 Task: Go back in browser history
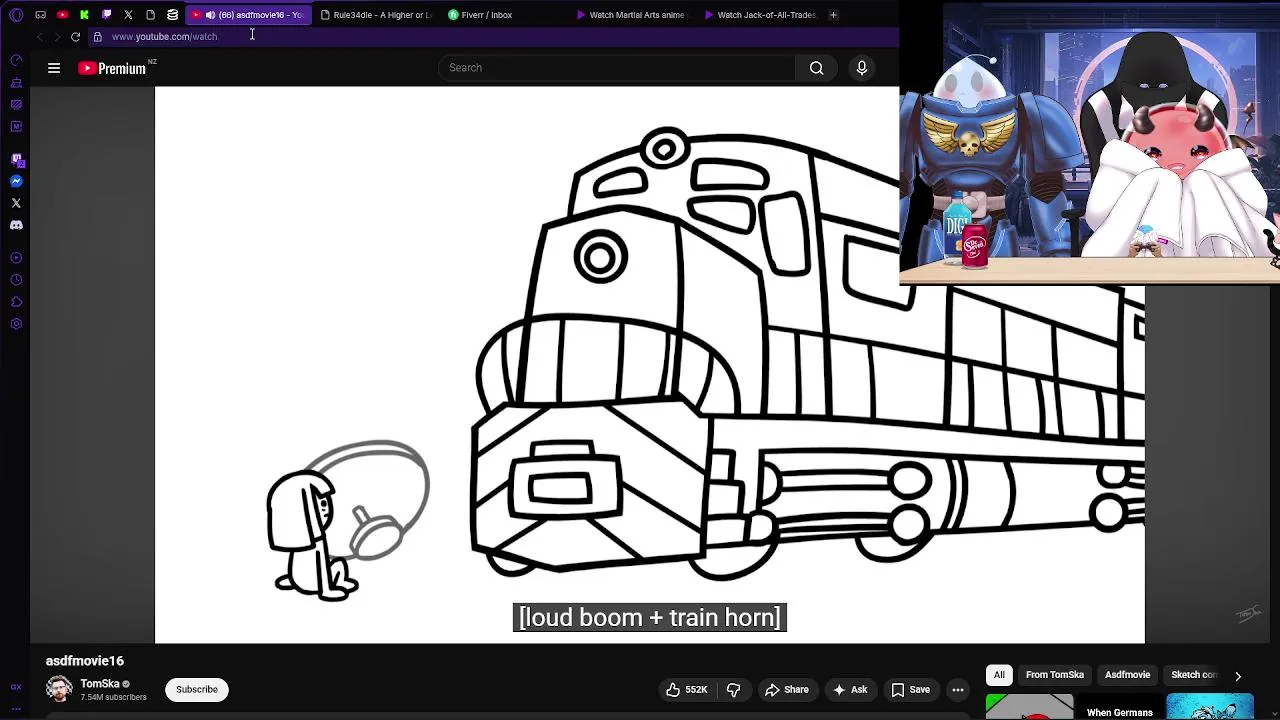click(40, 37)
